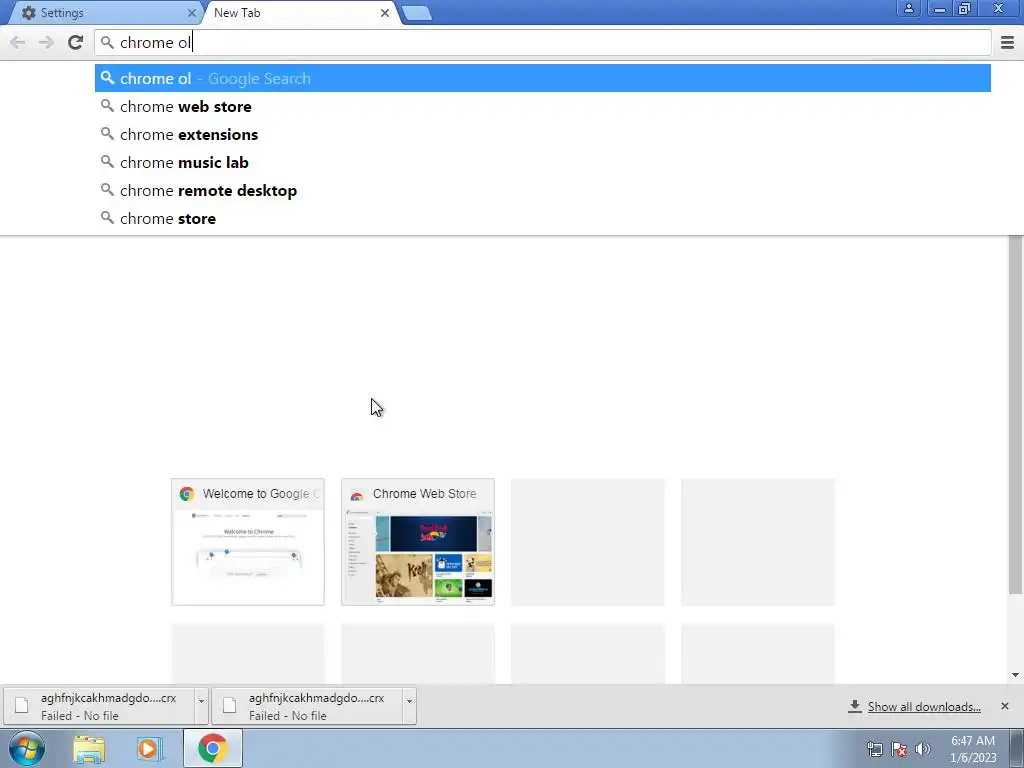Open Windows Explorer from the taskbar
The height and width of the screenshot is (768, 1024).
89,749
